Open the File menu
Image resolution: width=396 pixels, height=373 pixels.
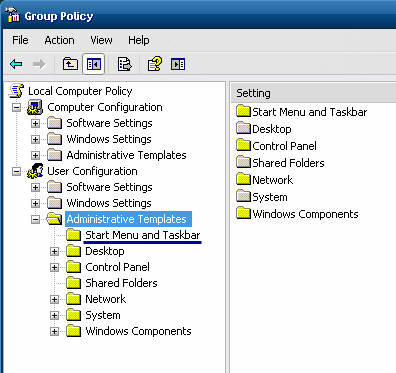click(x=20, y=40)
